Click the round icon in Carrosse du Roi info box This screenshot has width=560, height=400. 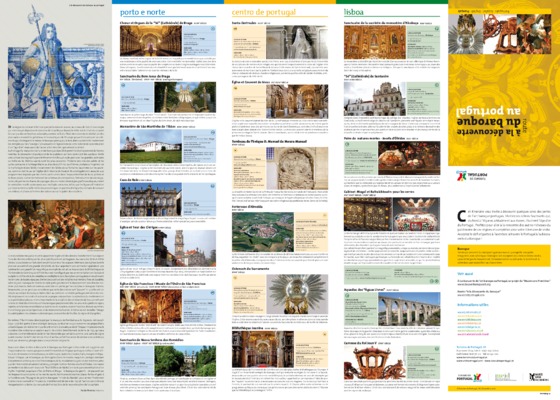pos(437,349)
